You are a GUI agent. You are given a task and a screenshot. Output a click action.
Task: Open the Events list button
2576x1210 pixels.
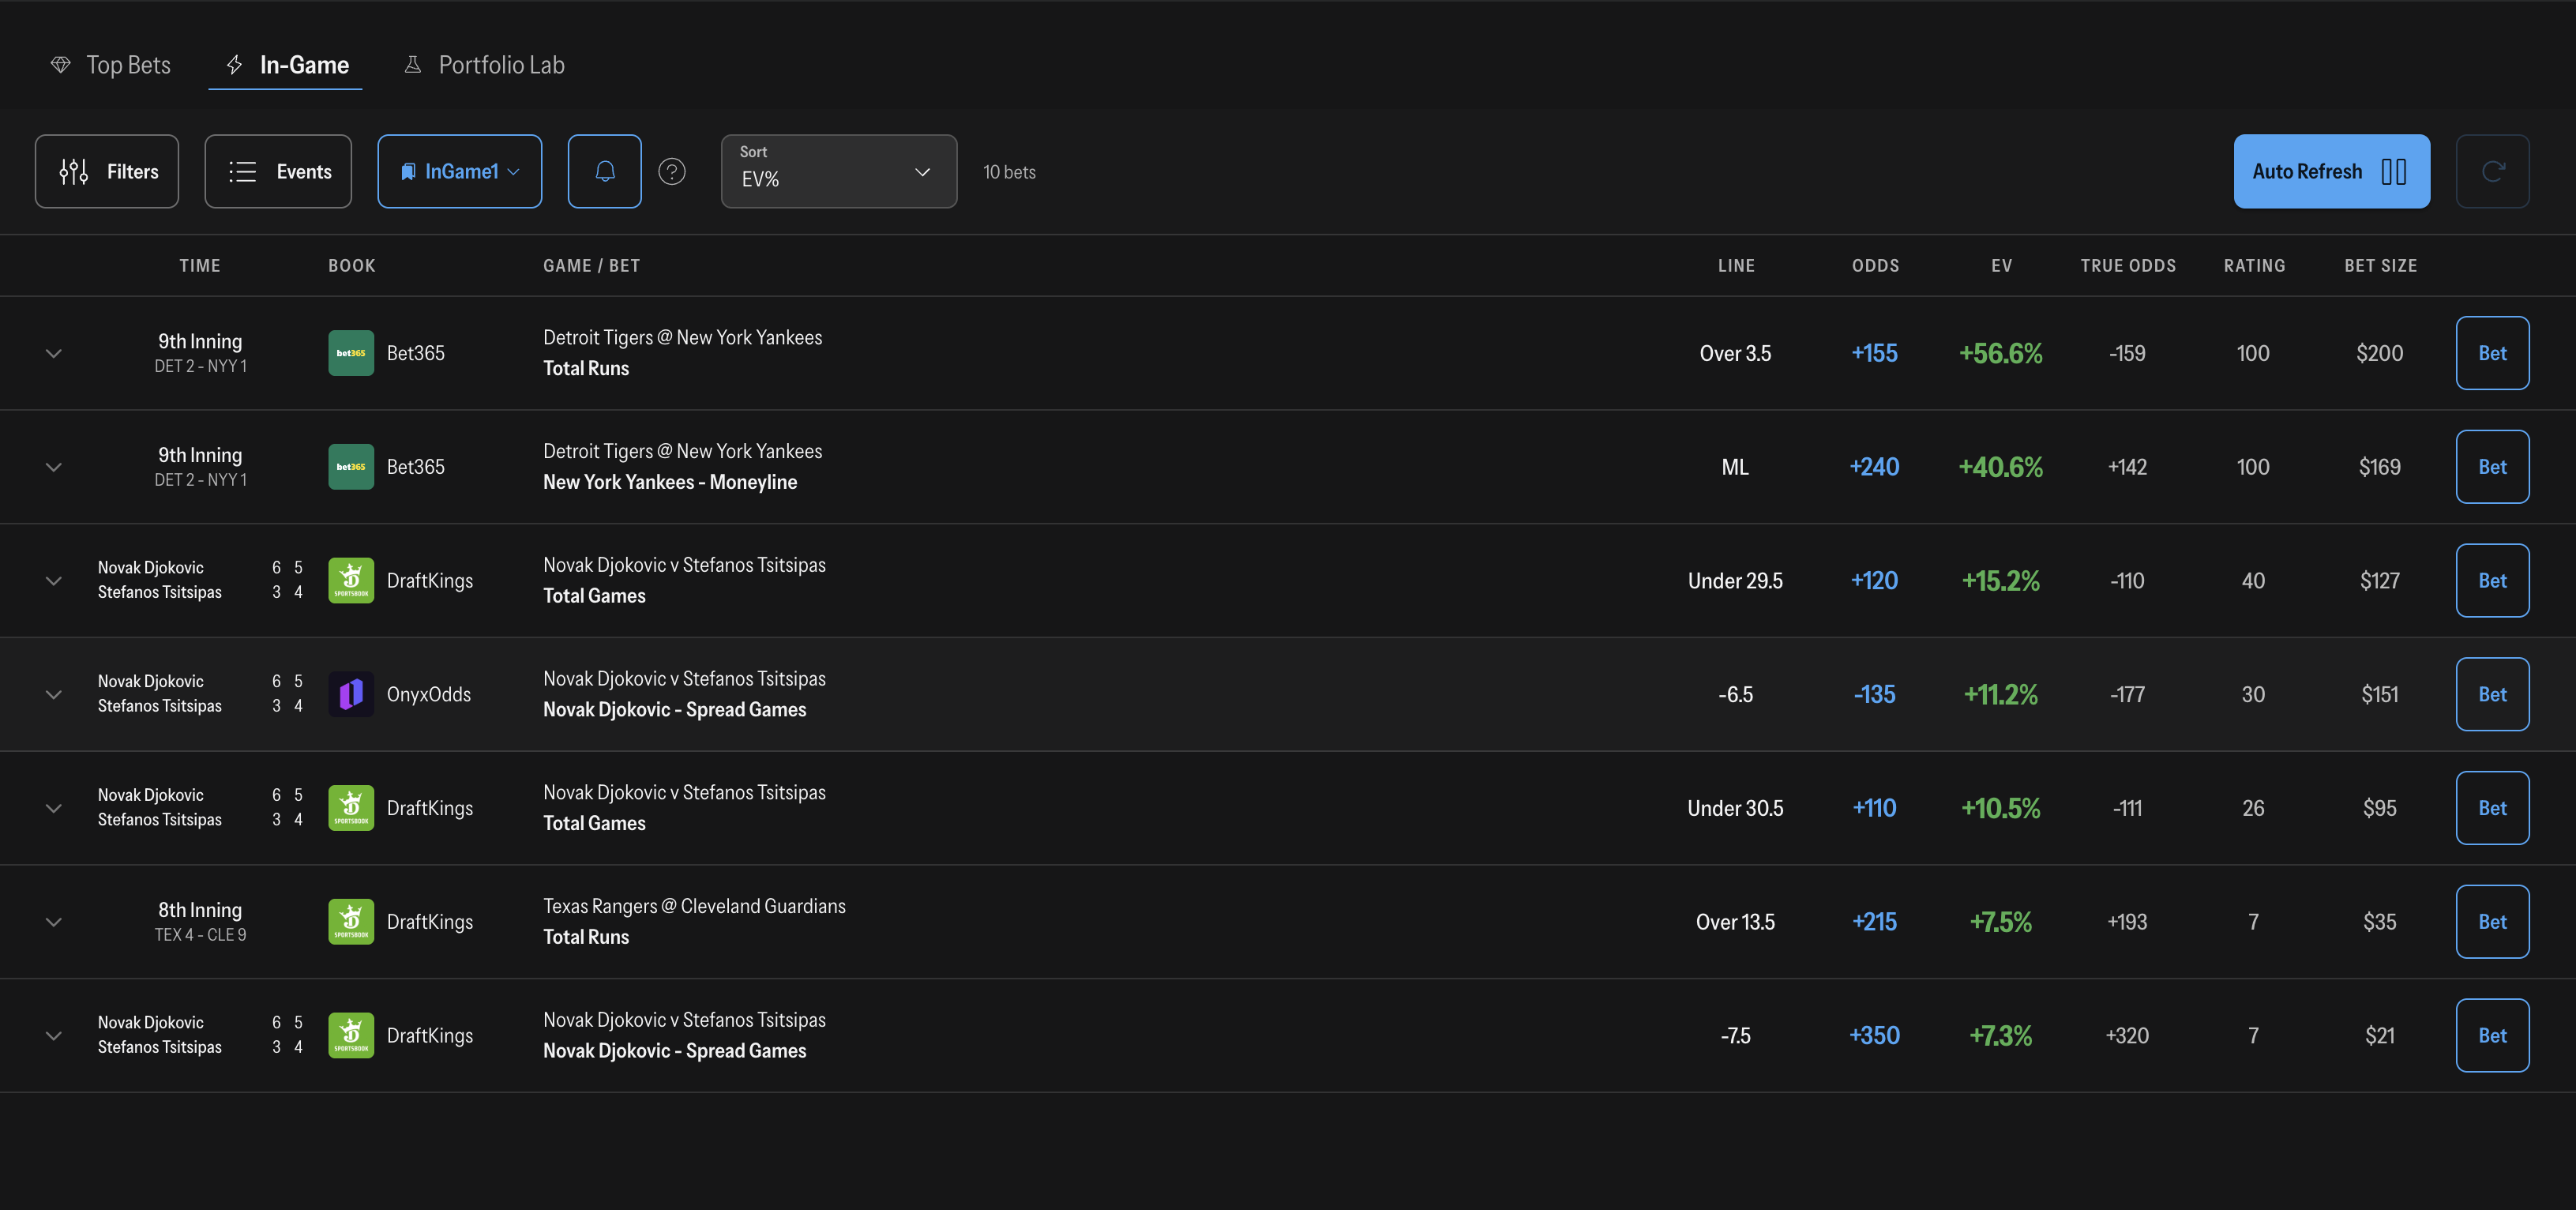pos(278,171)
